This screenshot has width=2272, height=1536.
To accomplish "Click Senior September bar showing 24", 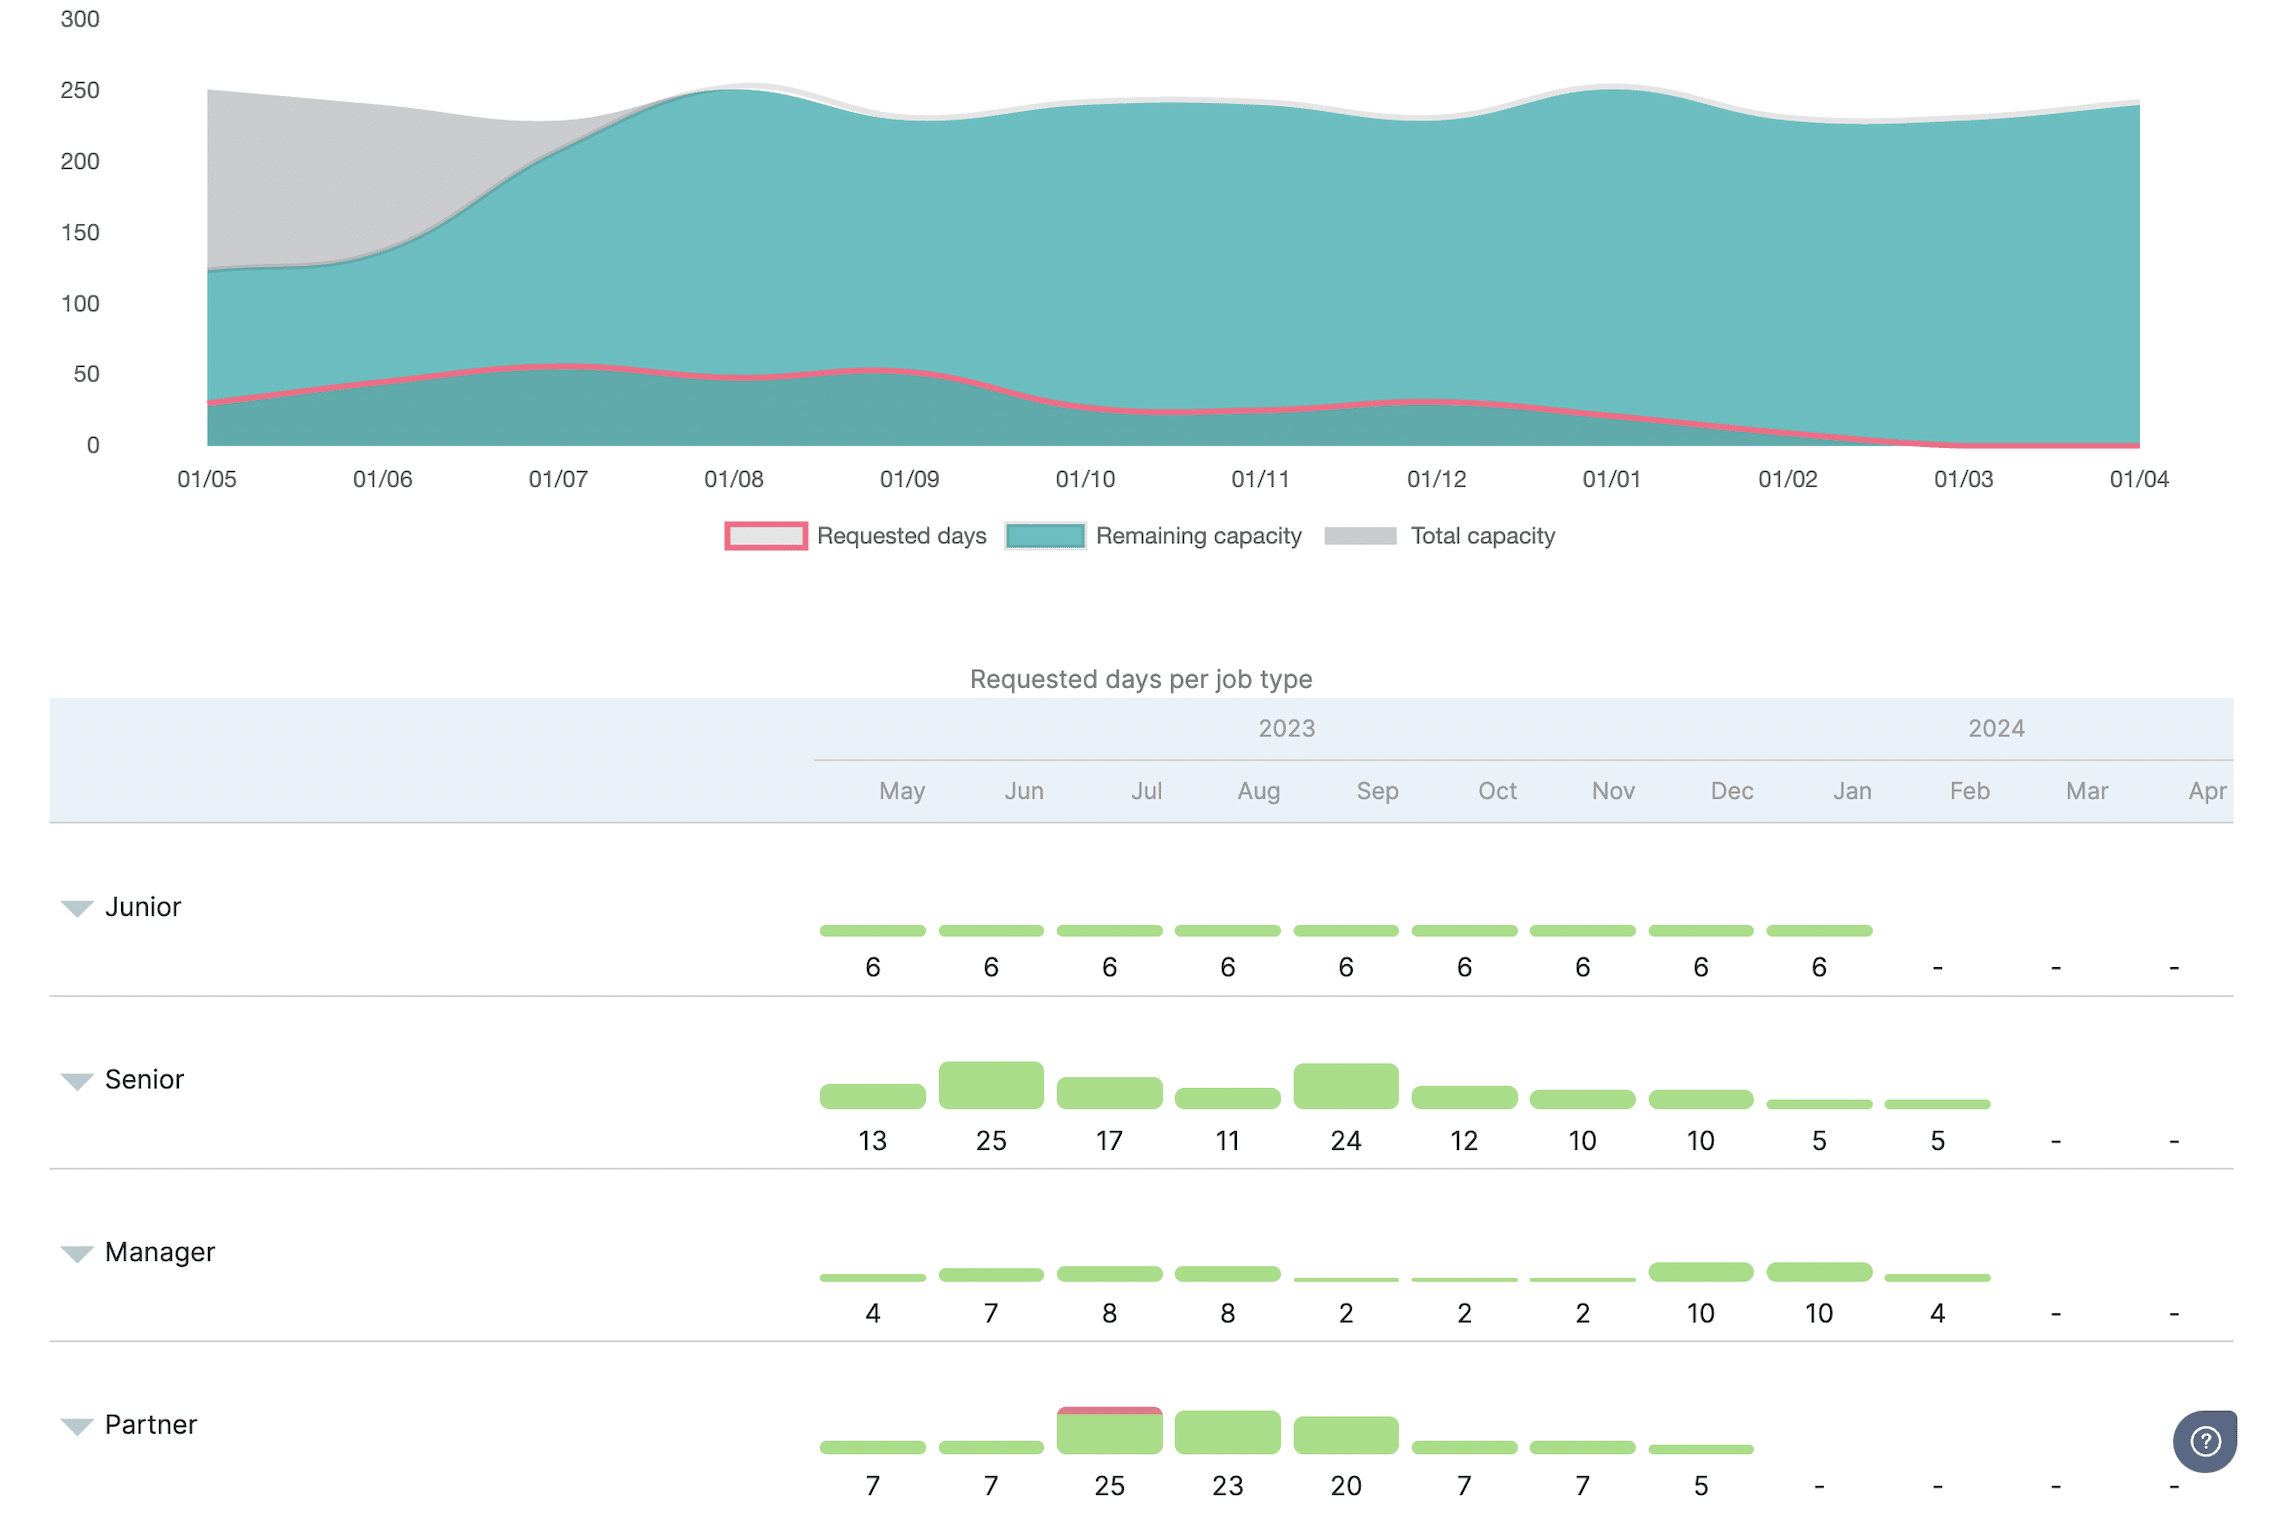I will (1345, 1087).
